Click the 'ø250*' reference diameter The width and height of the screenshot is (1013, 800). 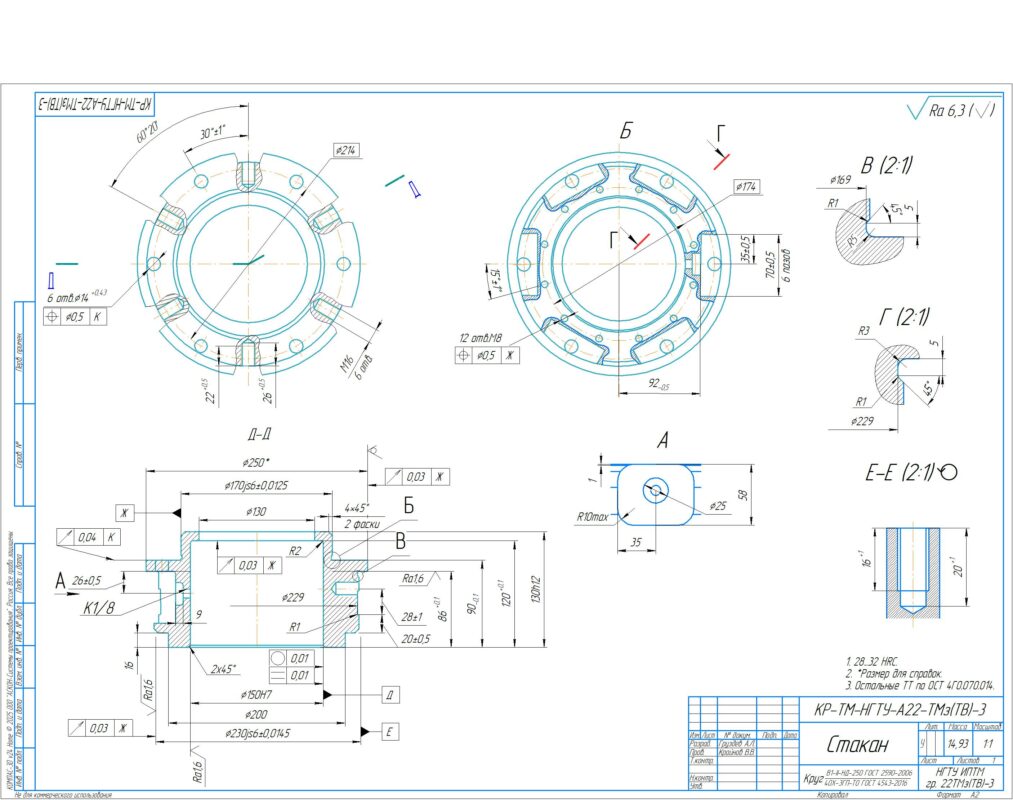pyautogui.click(x=256, y=463)
